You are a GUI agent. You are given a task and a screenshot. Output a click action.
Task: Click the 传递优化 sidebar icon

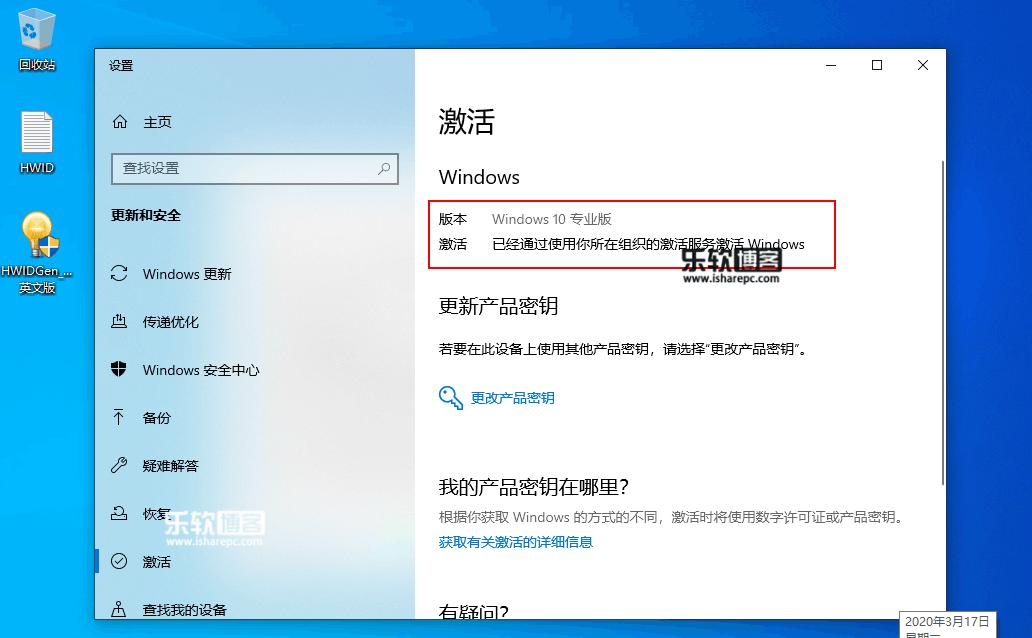(119, 321)
